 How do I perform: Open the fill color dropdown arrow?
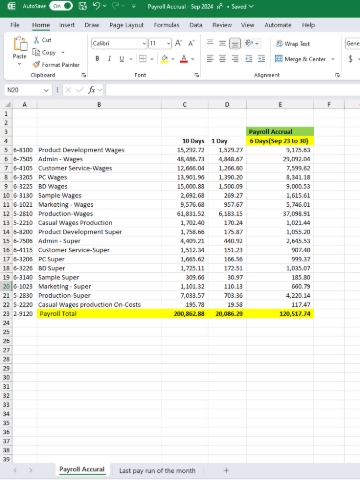tap(173, 59)
